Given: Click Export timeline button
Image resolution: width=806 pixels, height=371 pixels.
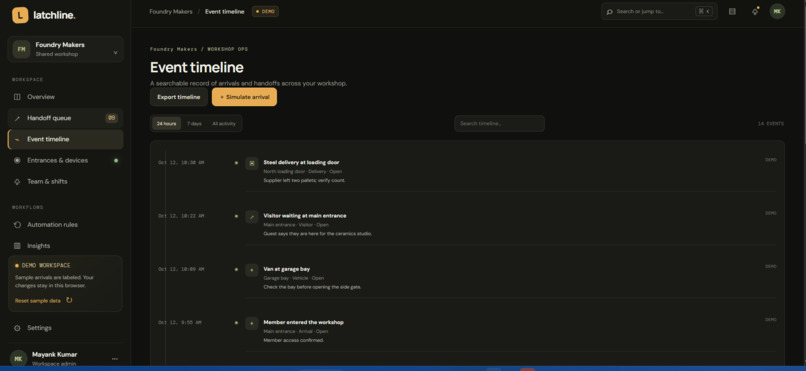Looking at the screenshot, I should 179,97.
